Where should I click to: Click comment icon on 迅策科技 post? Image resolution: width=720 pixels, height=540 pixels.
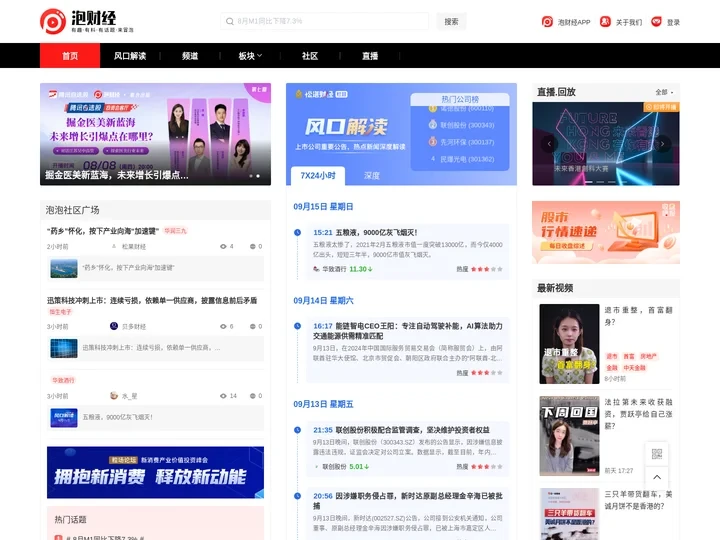tap(253, 326)
